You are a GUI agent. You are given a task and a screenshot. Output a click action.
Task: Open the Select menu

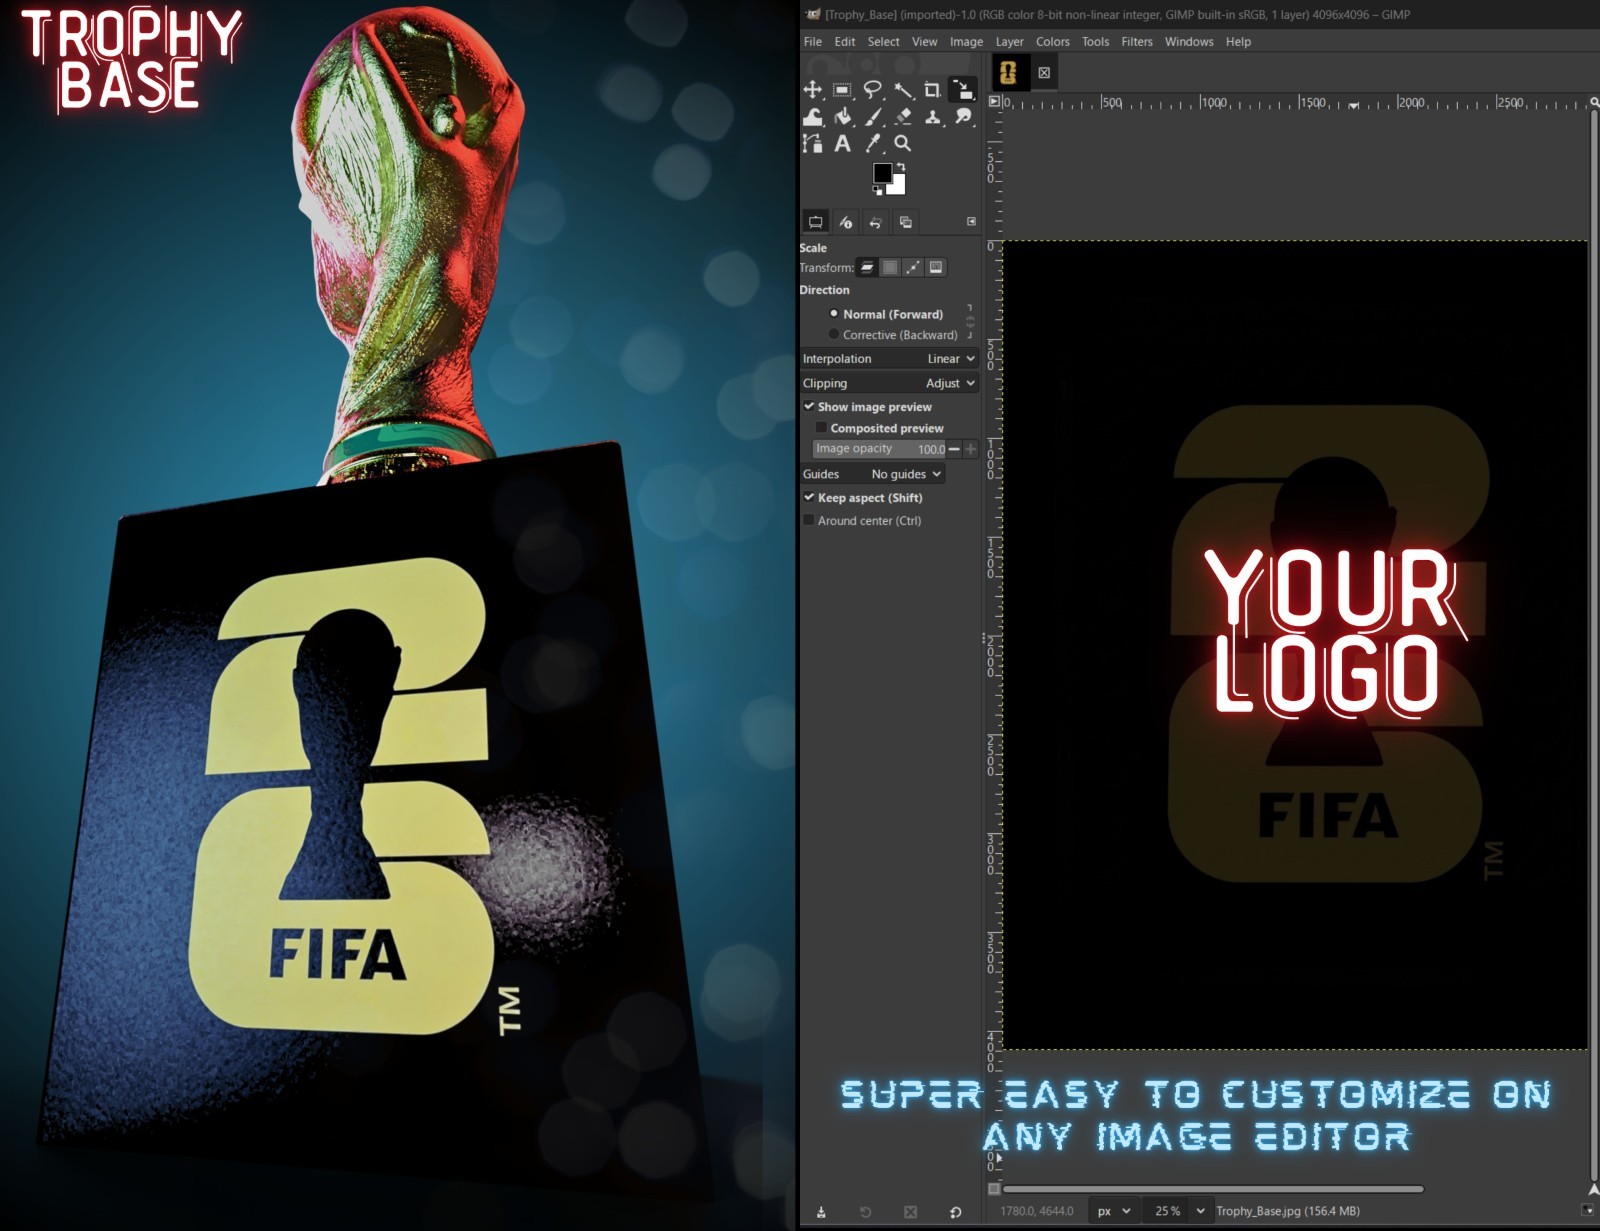pyautogui.click(x=883, y=42)
